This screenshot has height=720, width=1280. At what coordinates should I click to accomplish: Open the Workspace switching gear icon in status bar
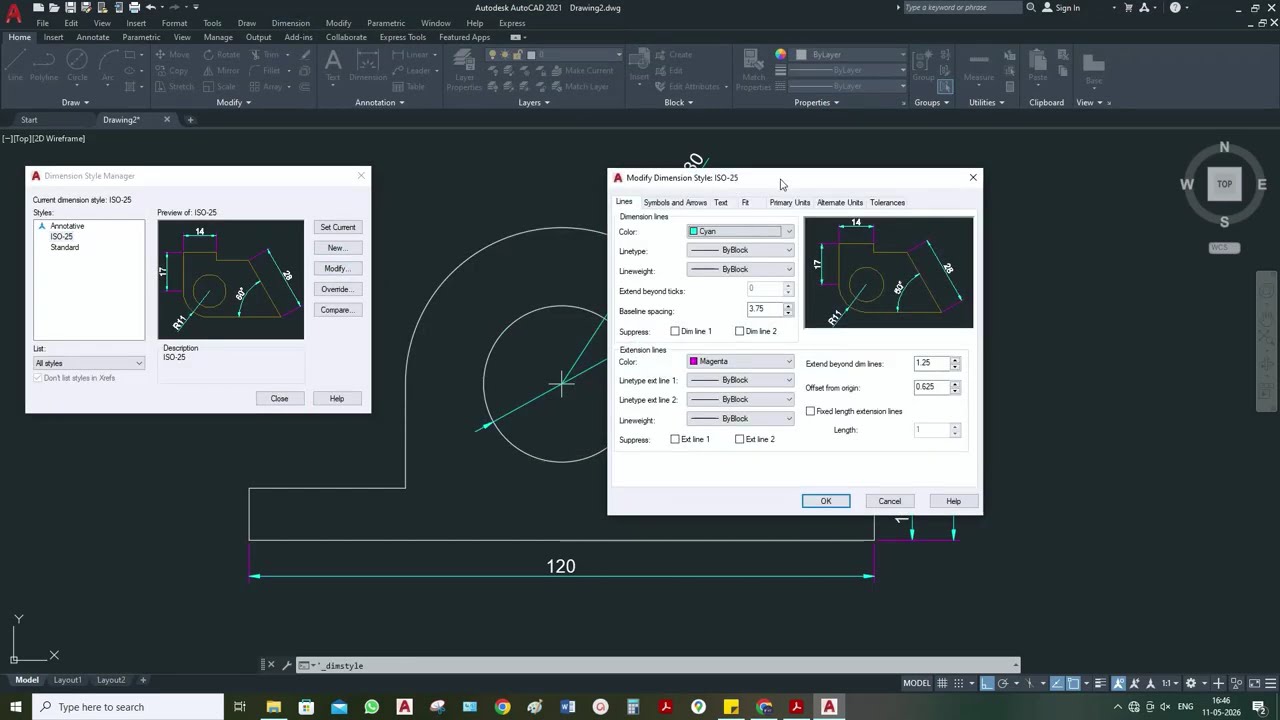point(1190,684)
